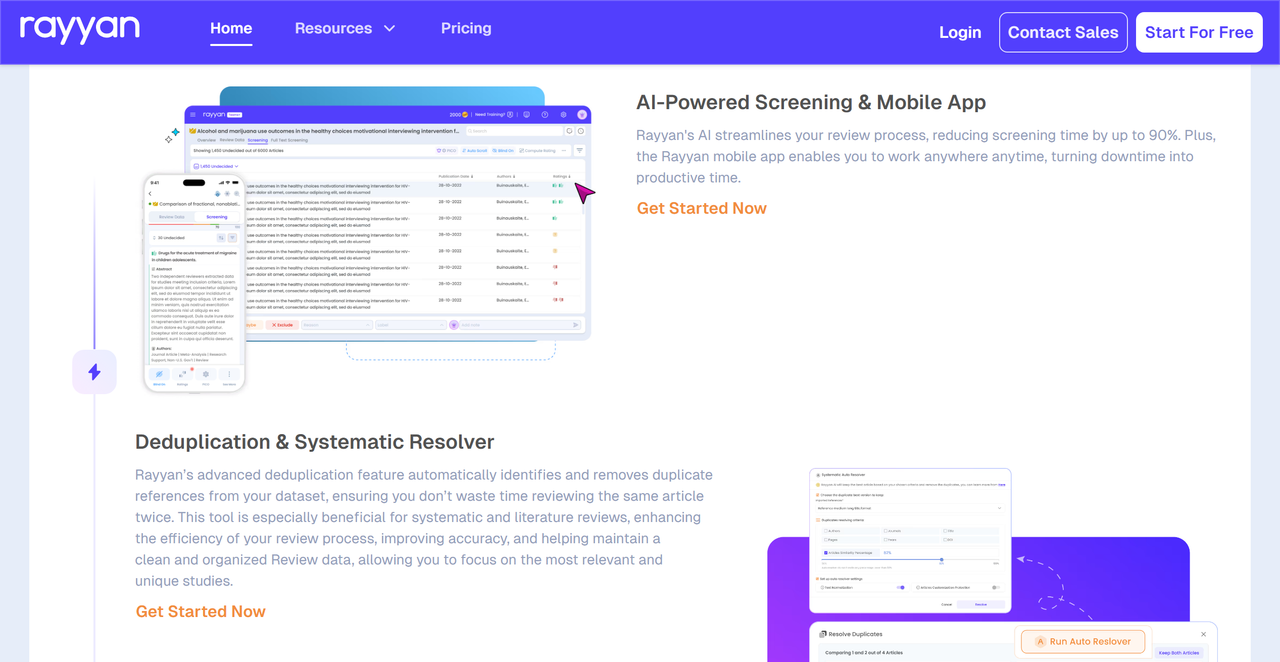The image size is (1280, 662).
Task: Select the Full Text Screening tab
Action: coord(289,140)
